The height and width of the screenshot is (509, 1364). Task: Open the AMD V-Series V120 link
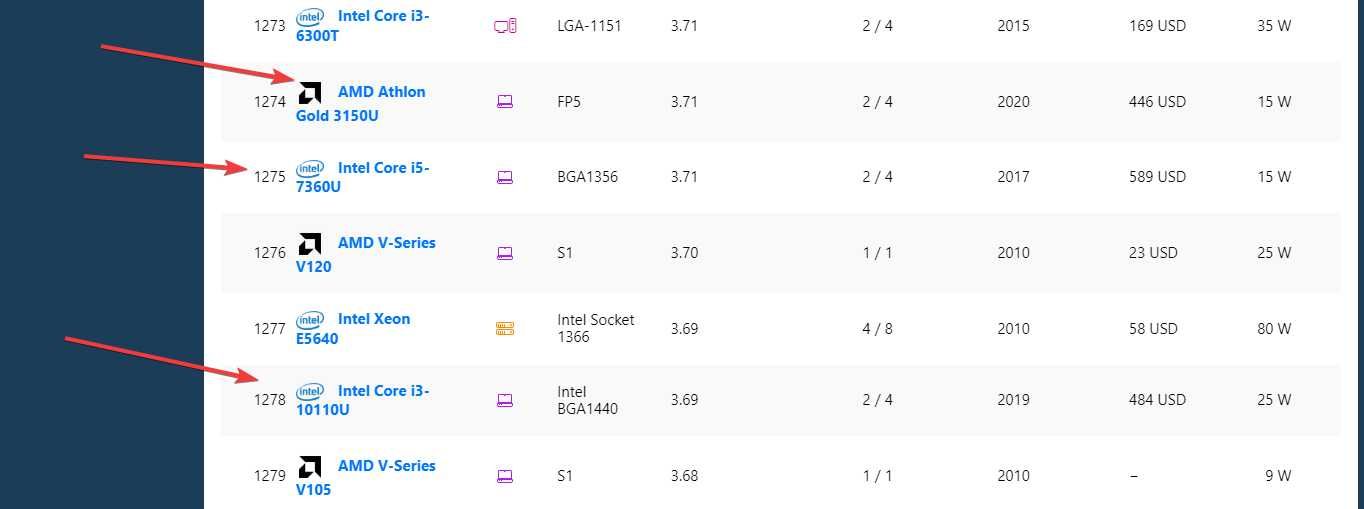tap(366, 254)
